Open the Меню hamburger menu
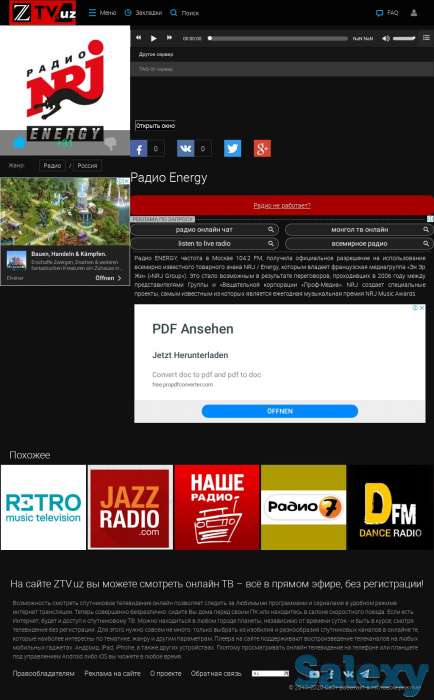Screen dimensions: 434x700 coord(102,13)
